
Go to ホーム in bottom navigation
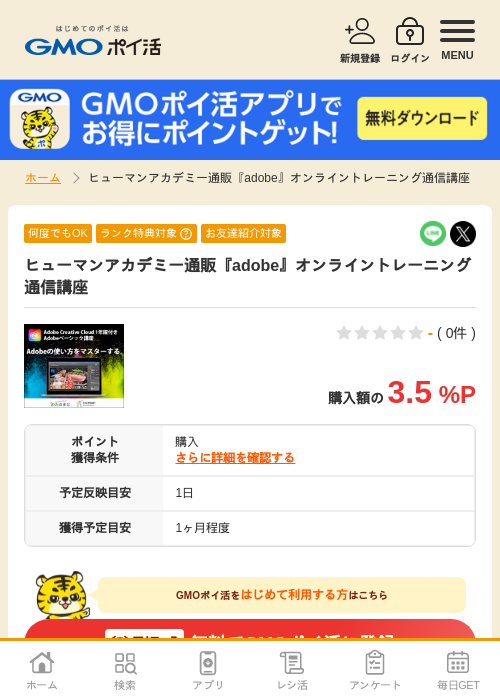(42, 671)
